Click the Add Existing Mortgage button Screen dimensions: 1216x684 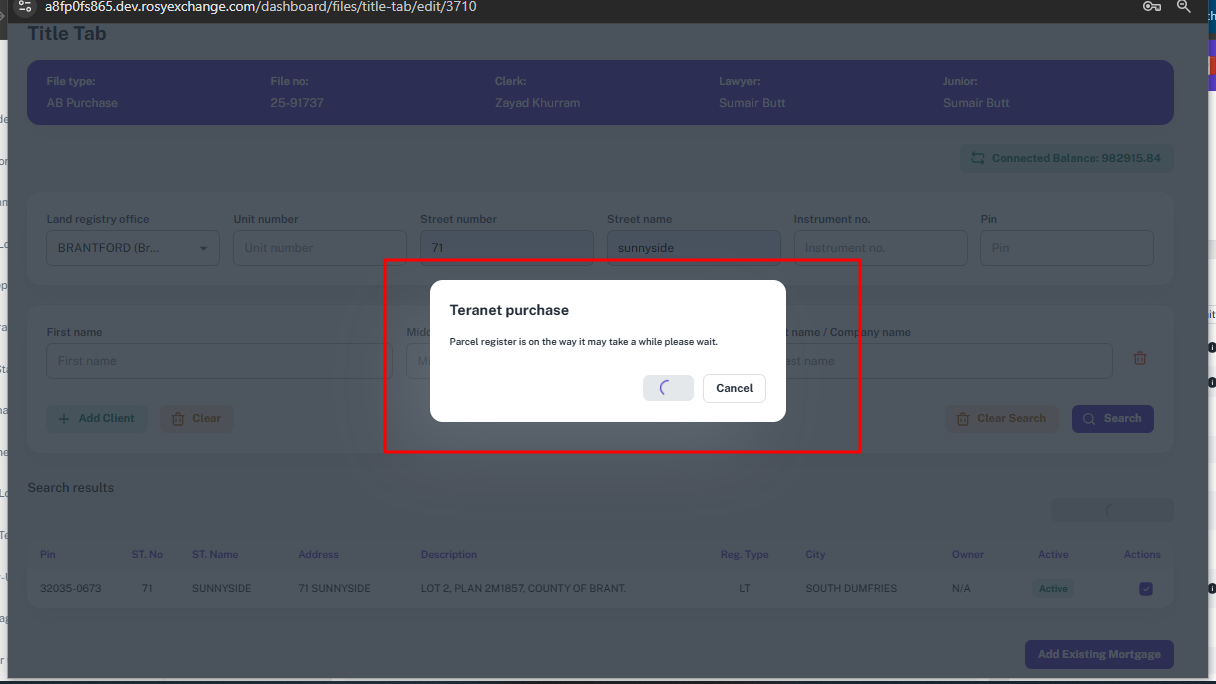pyautogui.click(x=1098, y=654)
